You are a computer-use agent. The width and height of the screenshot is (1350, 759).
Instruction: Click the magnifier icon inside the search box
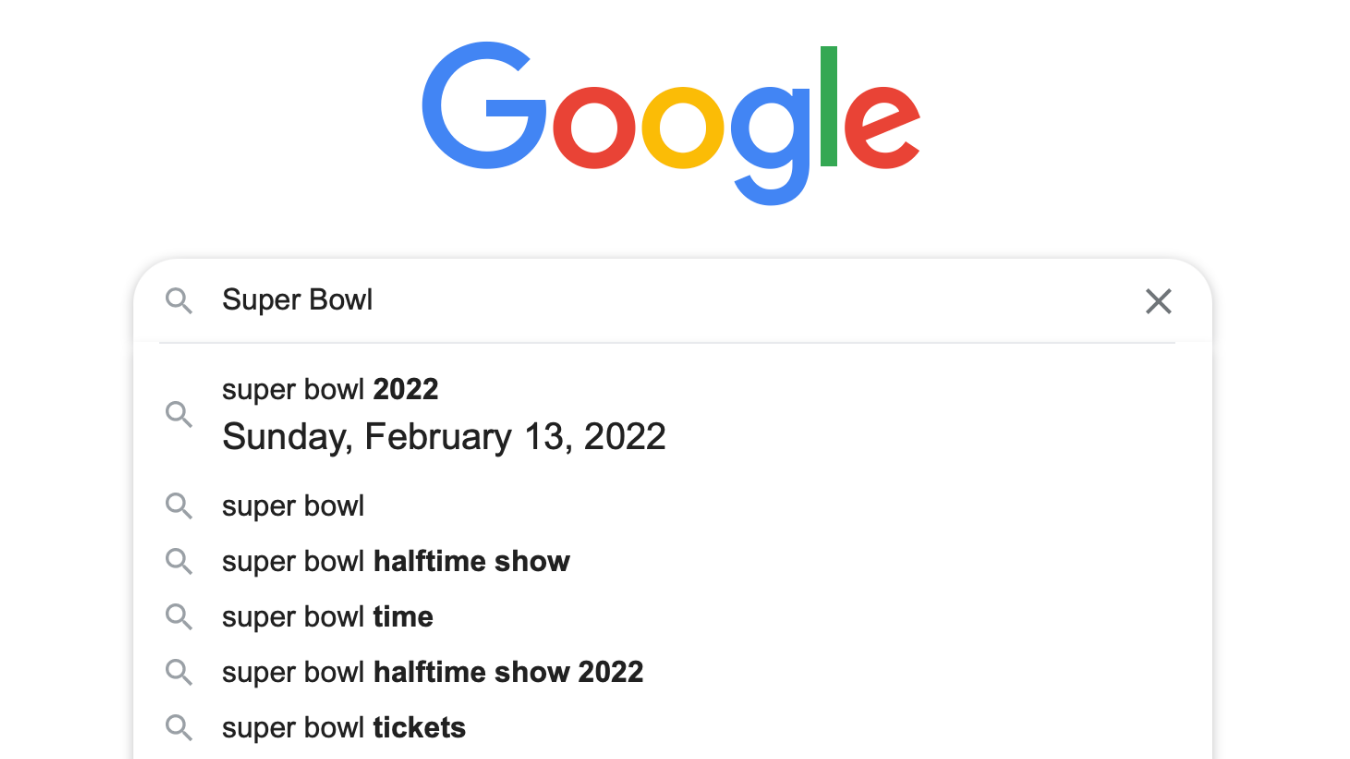[x=179, y=301]
